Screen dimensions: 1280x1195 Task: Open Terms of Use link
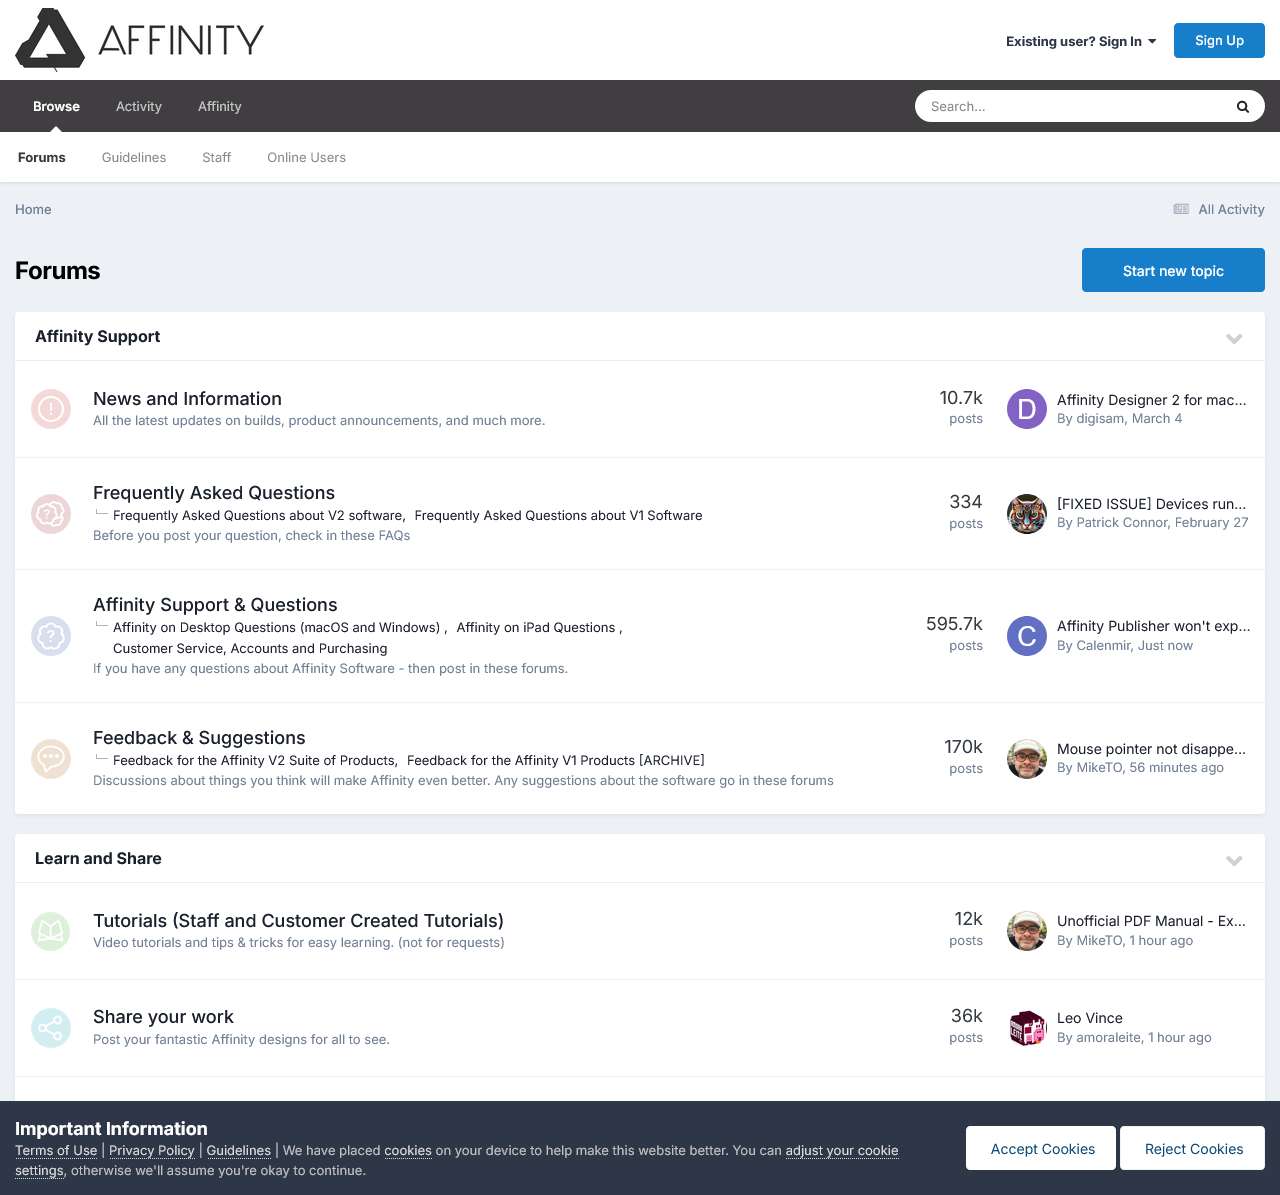pos(56,1150)
